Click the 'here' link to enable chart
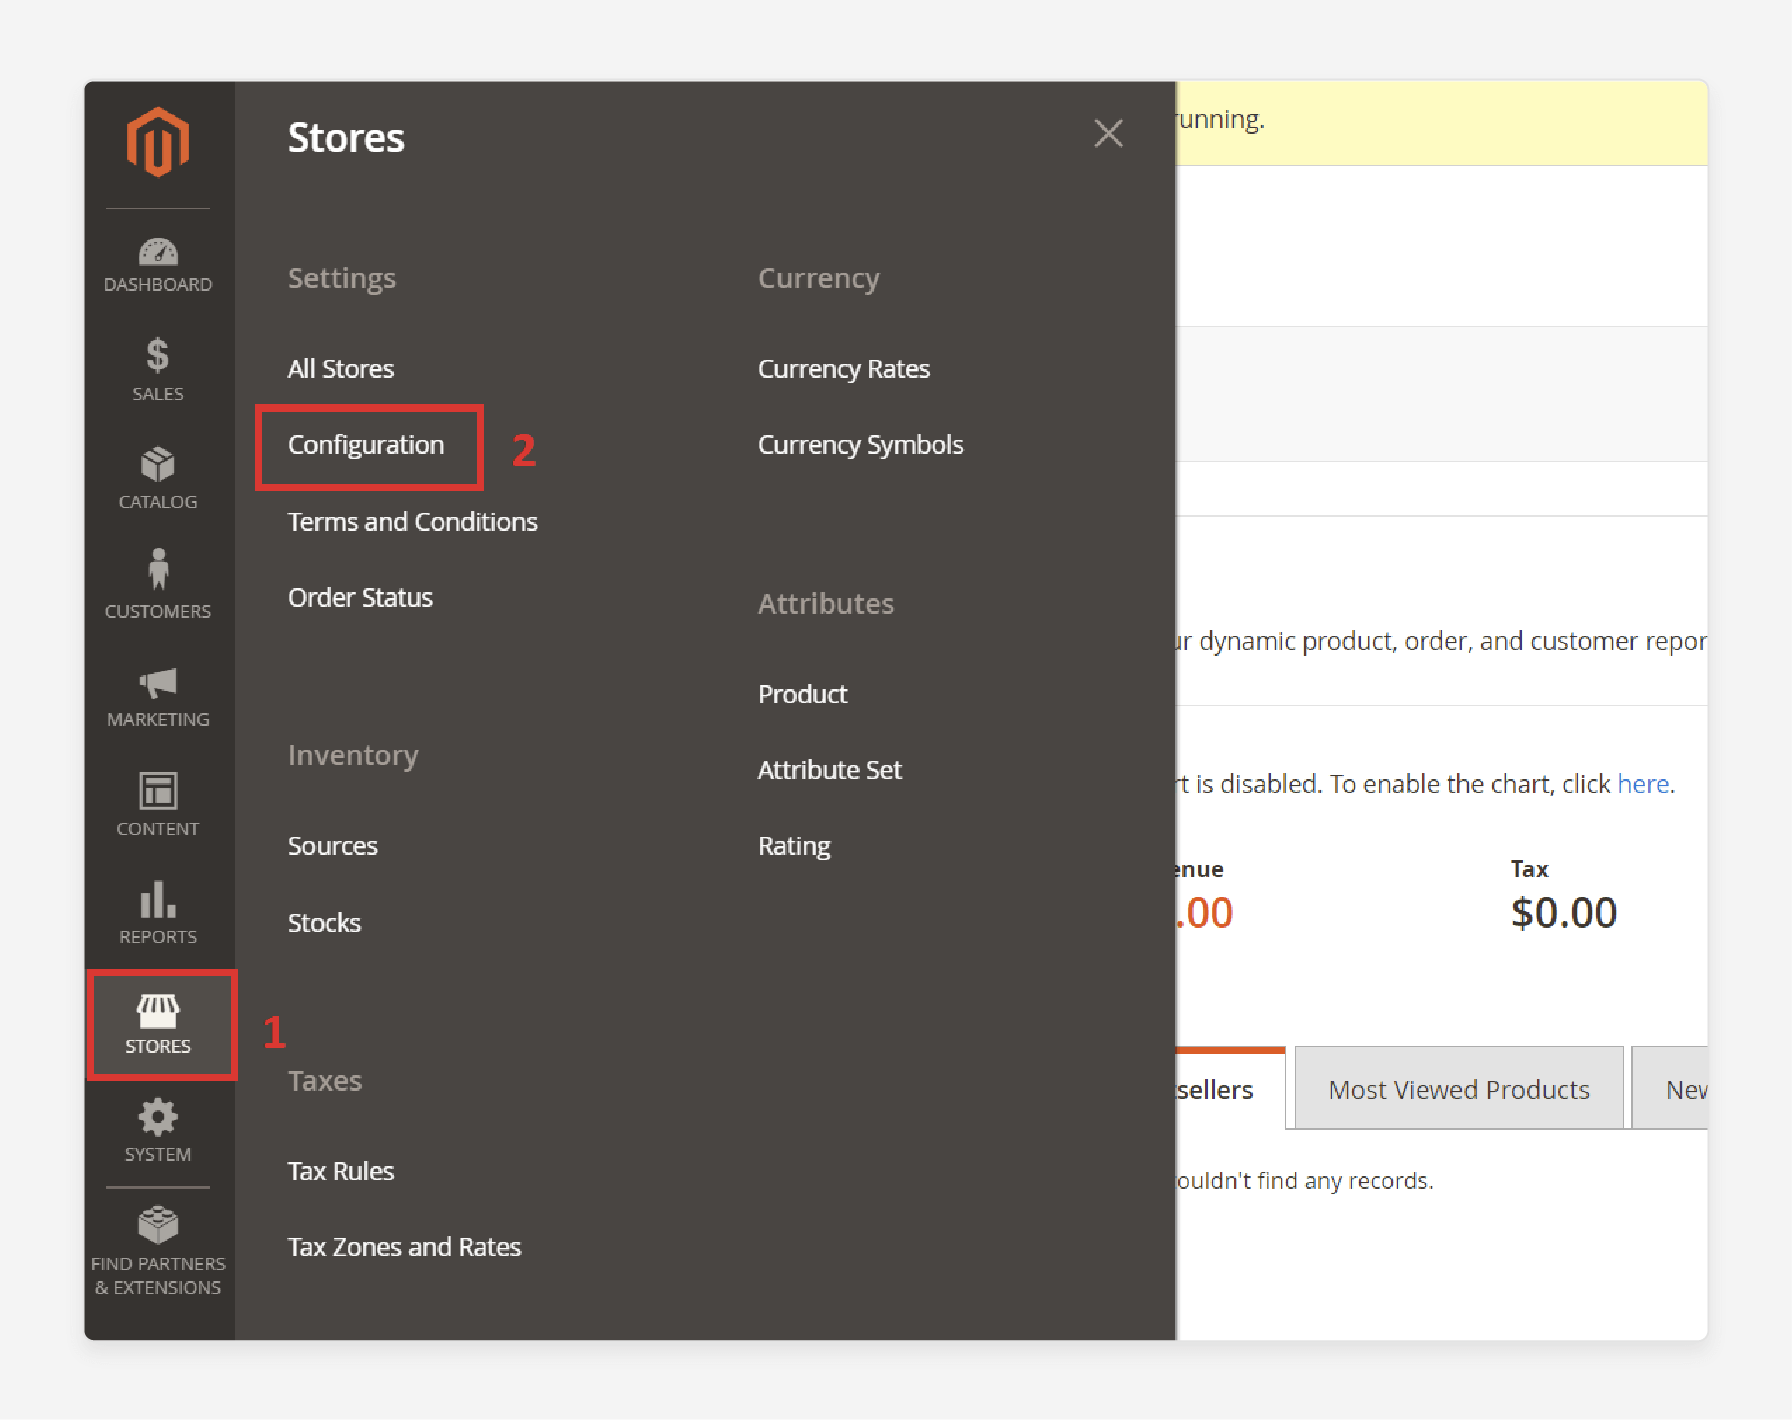 [1643, 784]
